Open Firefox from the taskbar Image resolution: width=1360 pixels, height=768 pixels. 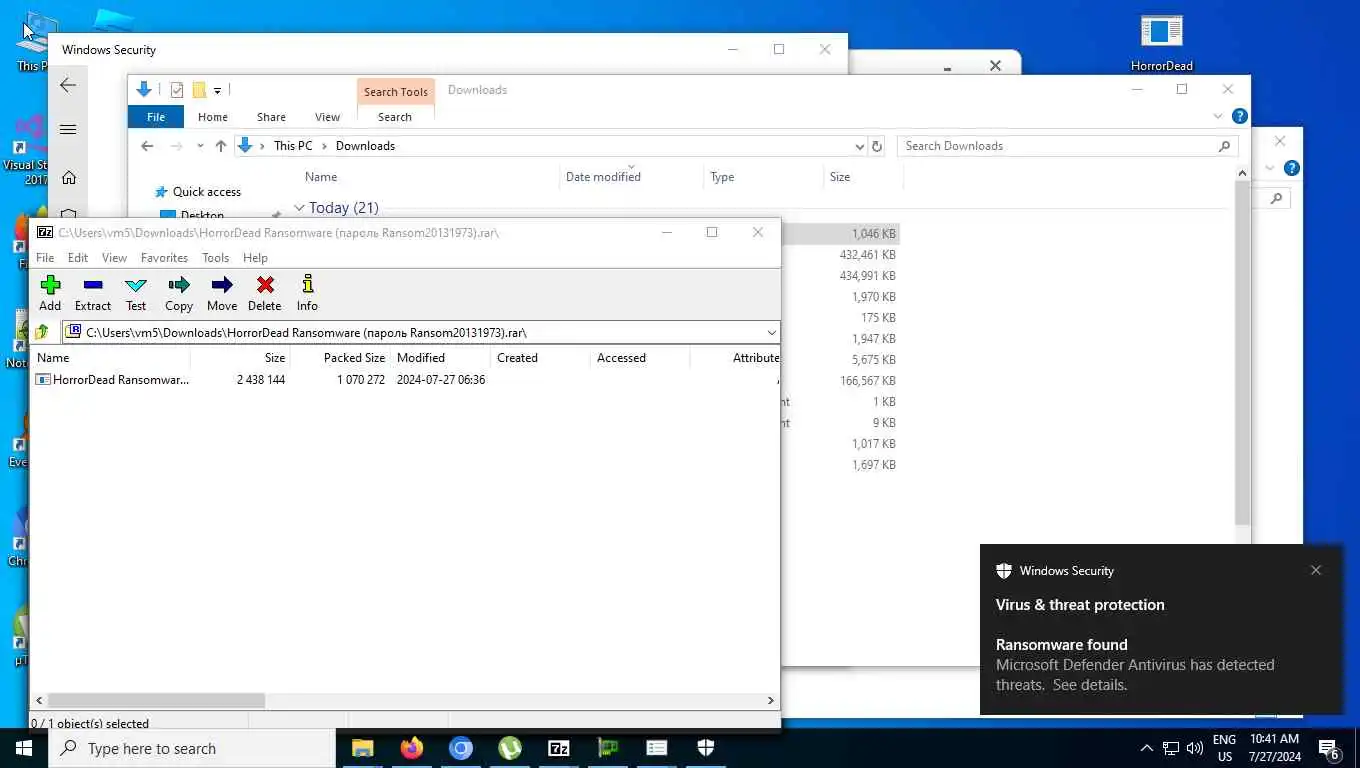411,748
